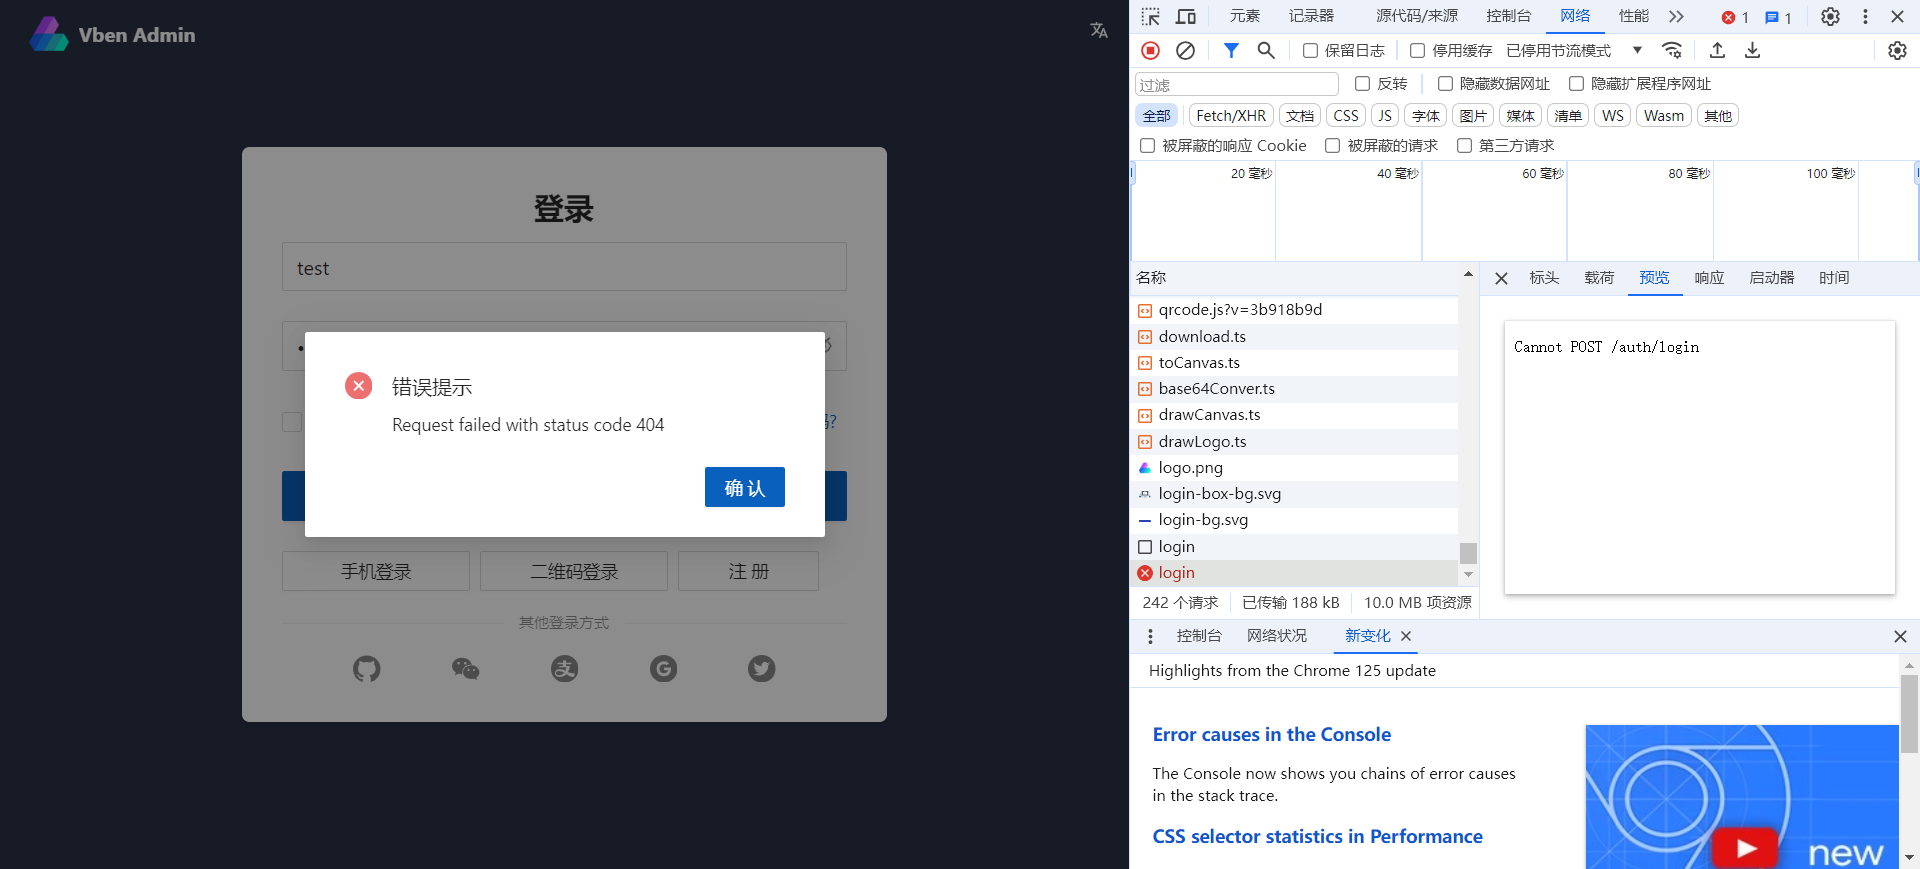The height and width of the screenshot is (869, 1920).
Task: Open Error causes in the Console link
Action: [x=1272, y=735]
